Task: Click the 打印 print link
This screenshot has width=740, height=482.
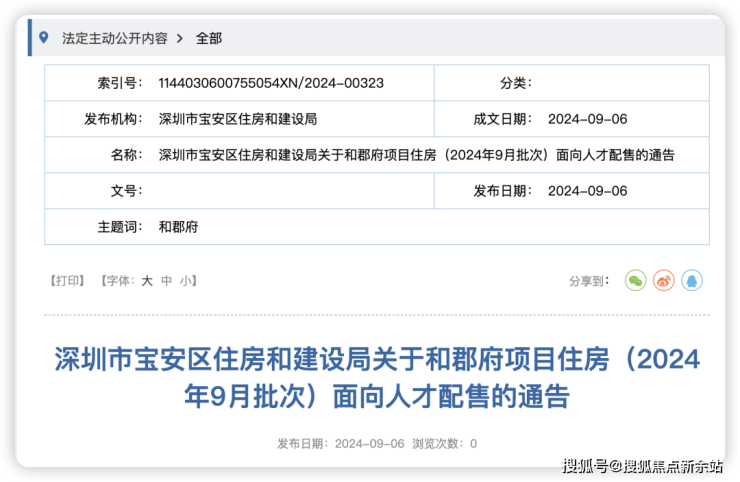Action: click(67, 281)
